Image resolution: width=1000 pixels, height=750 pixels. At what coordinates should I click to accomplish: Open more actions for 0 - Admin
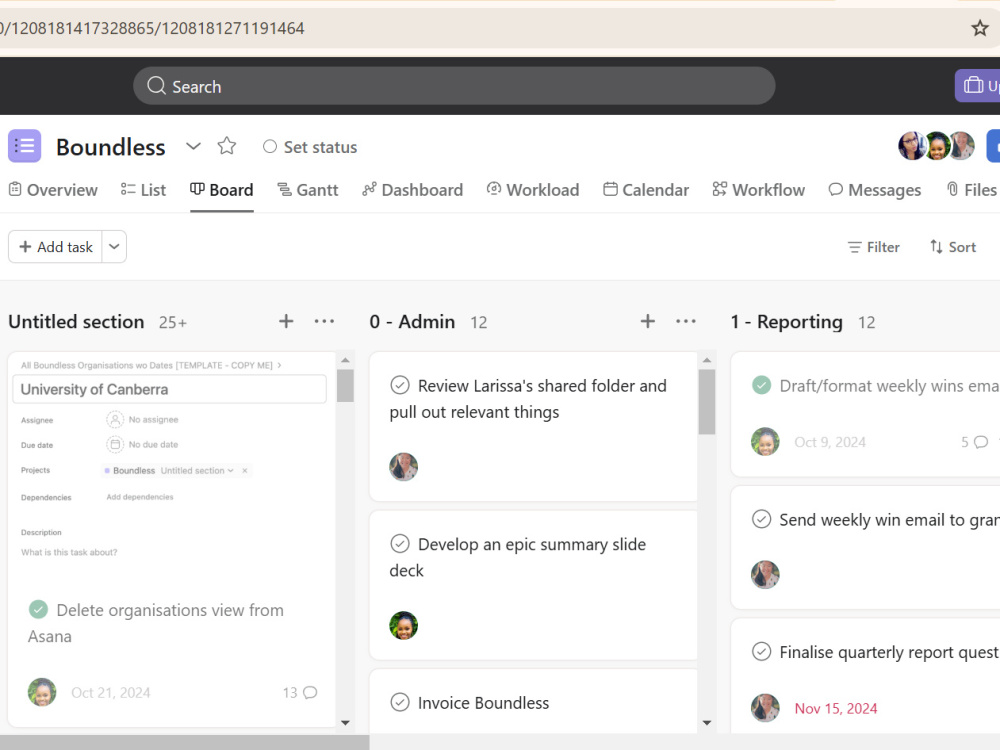(x=686, y=321)
